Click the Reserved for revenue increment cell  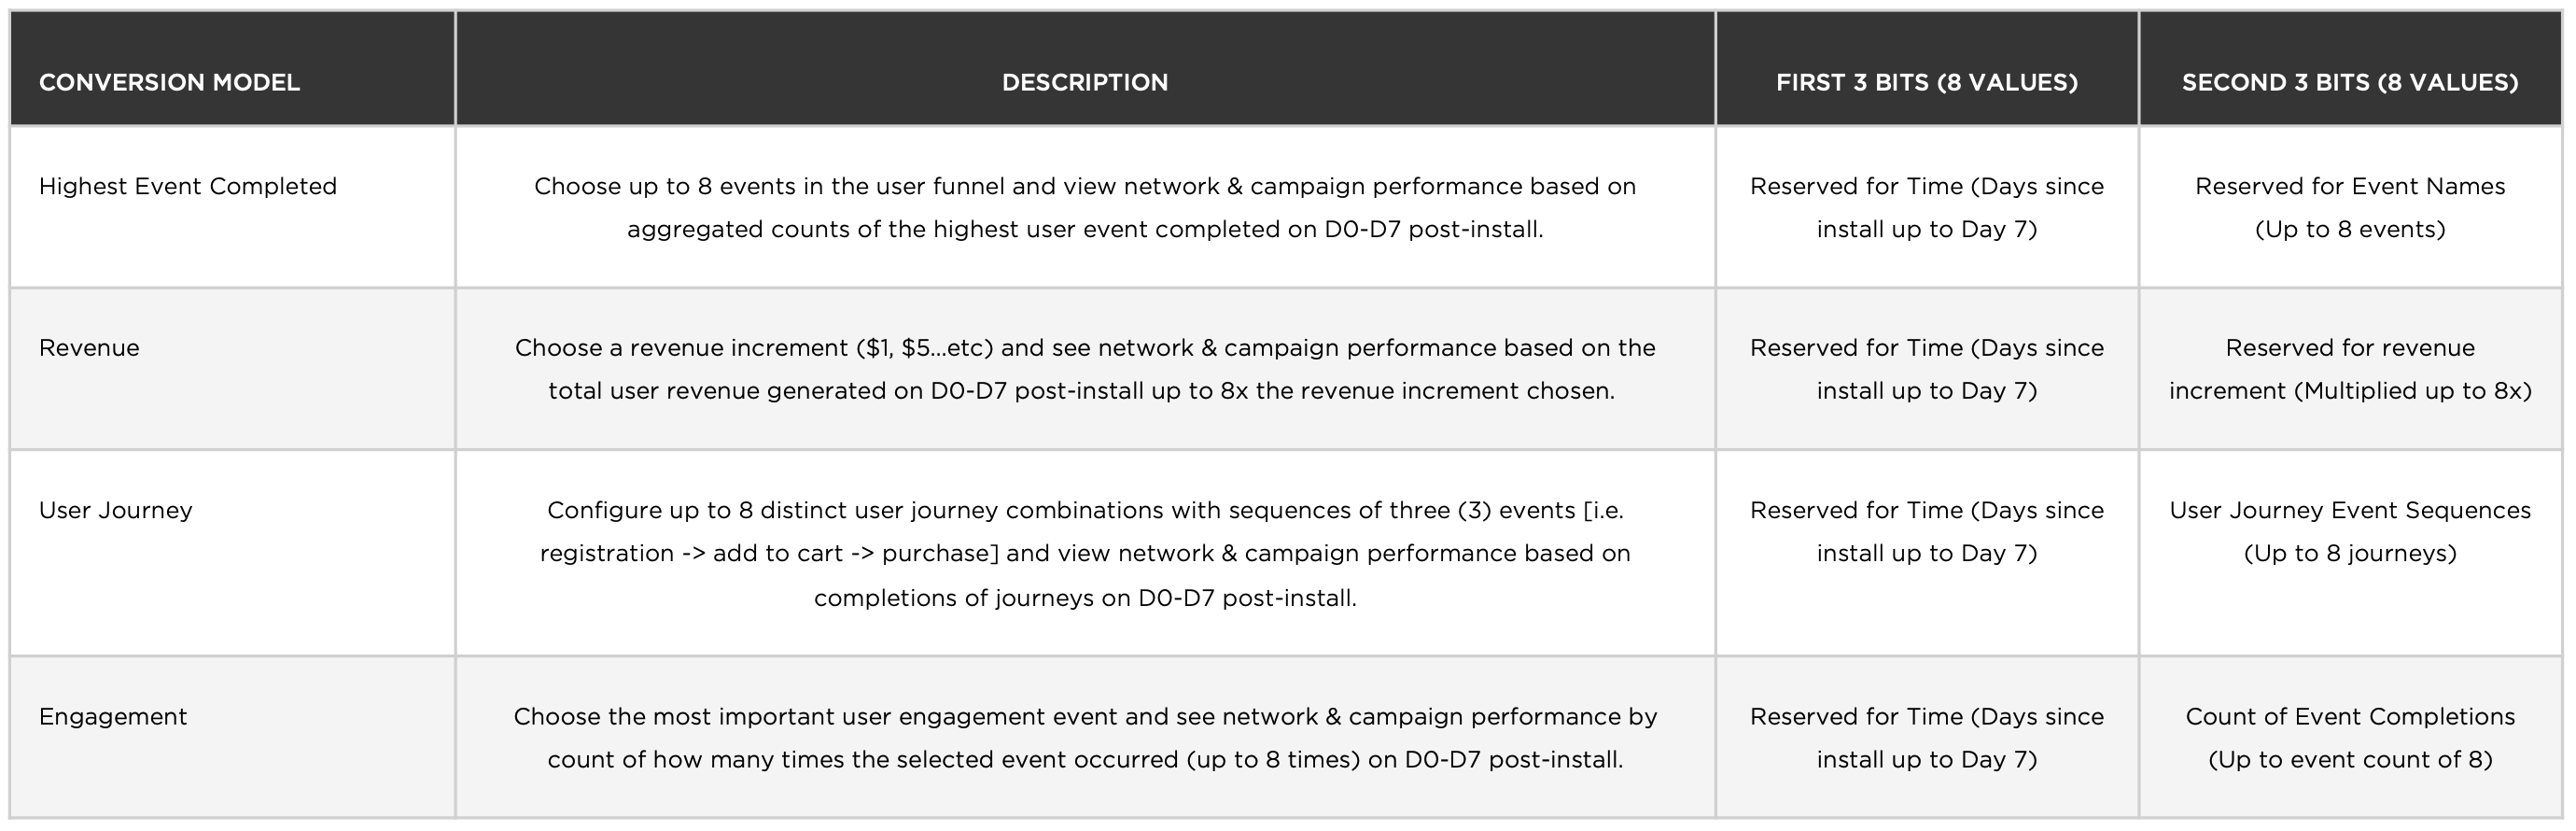pyautogui.click(x=2350, y=369)
